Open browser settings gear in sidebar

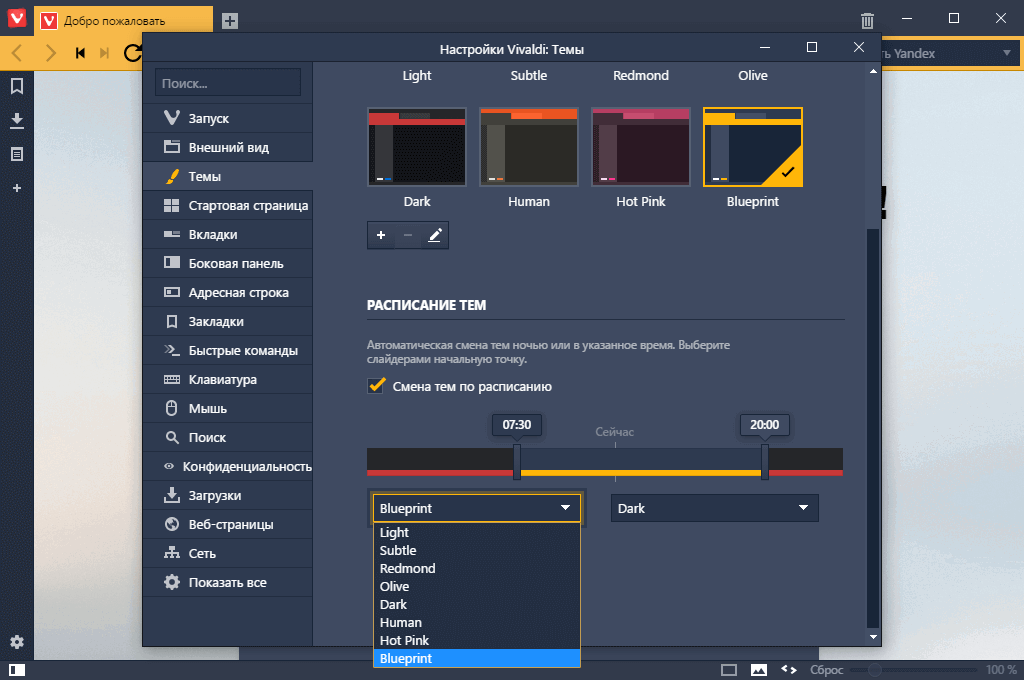(17, 642)
